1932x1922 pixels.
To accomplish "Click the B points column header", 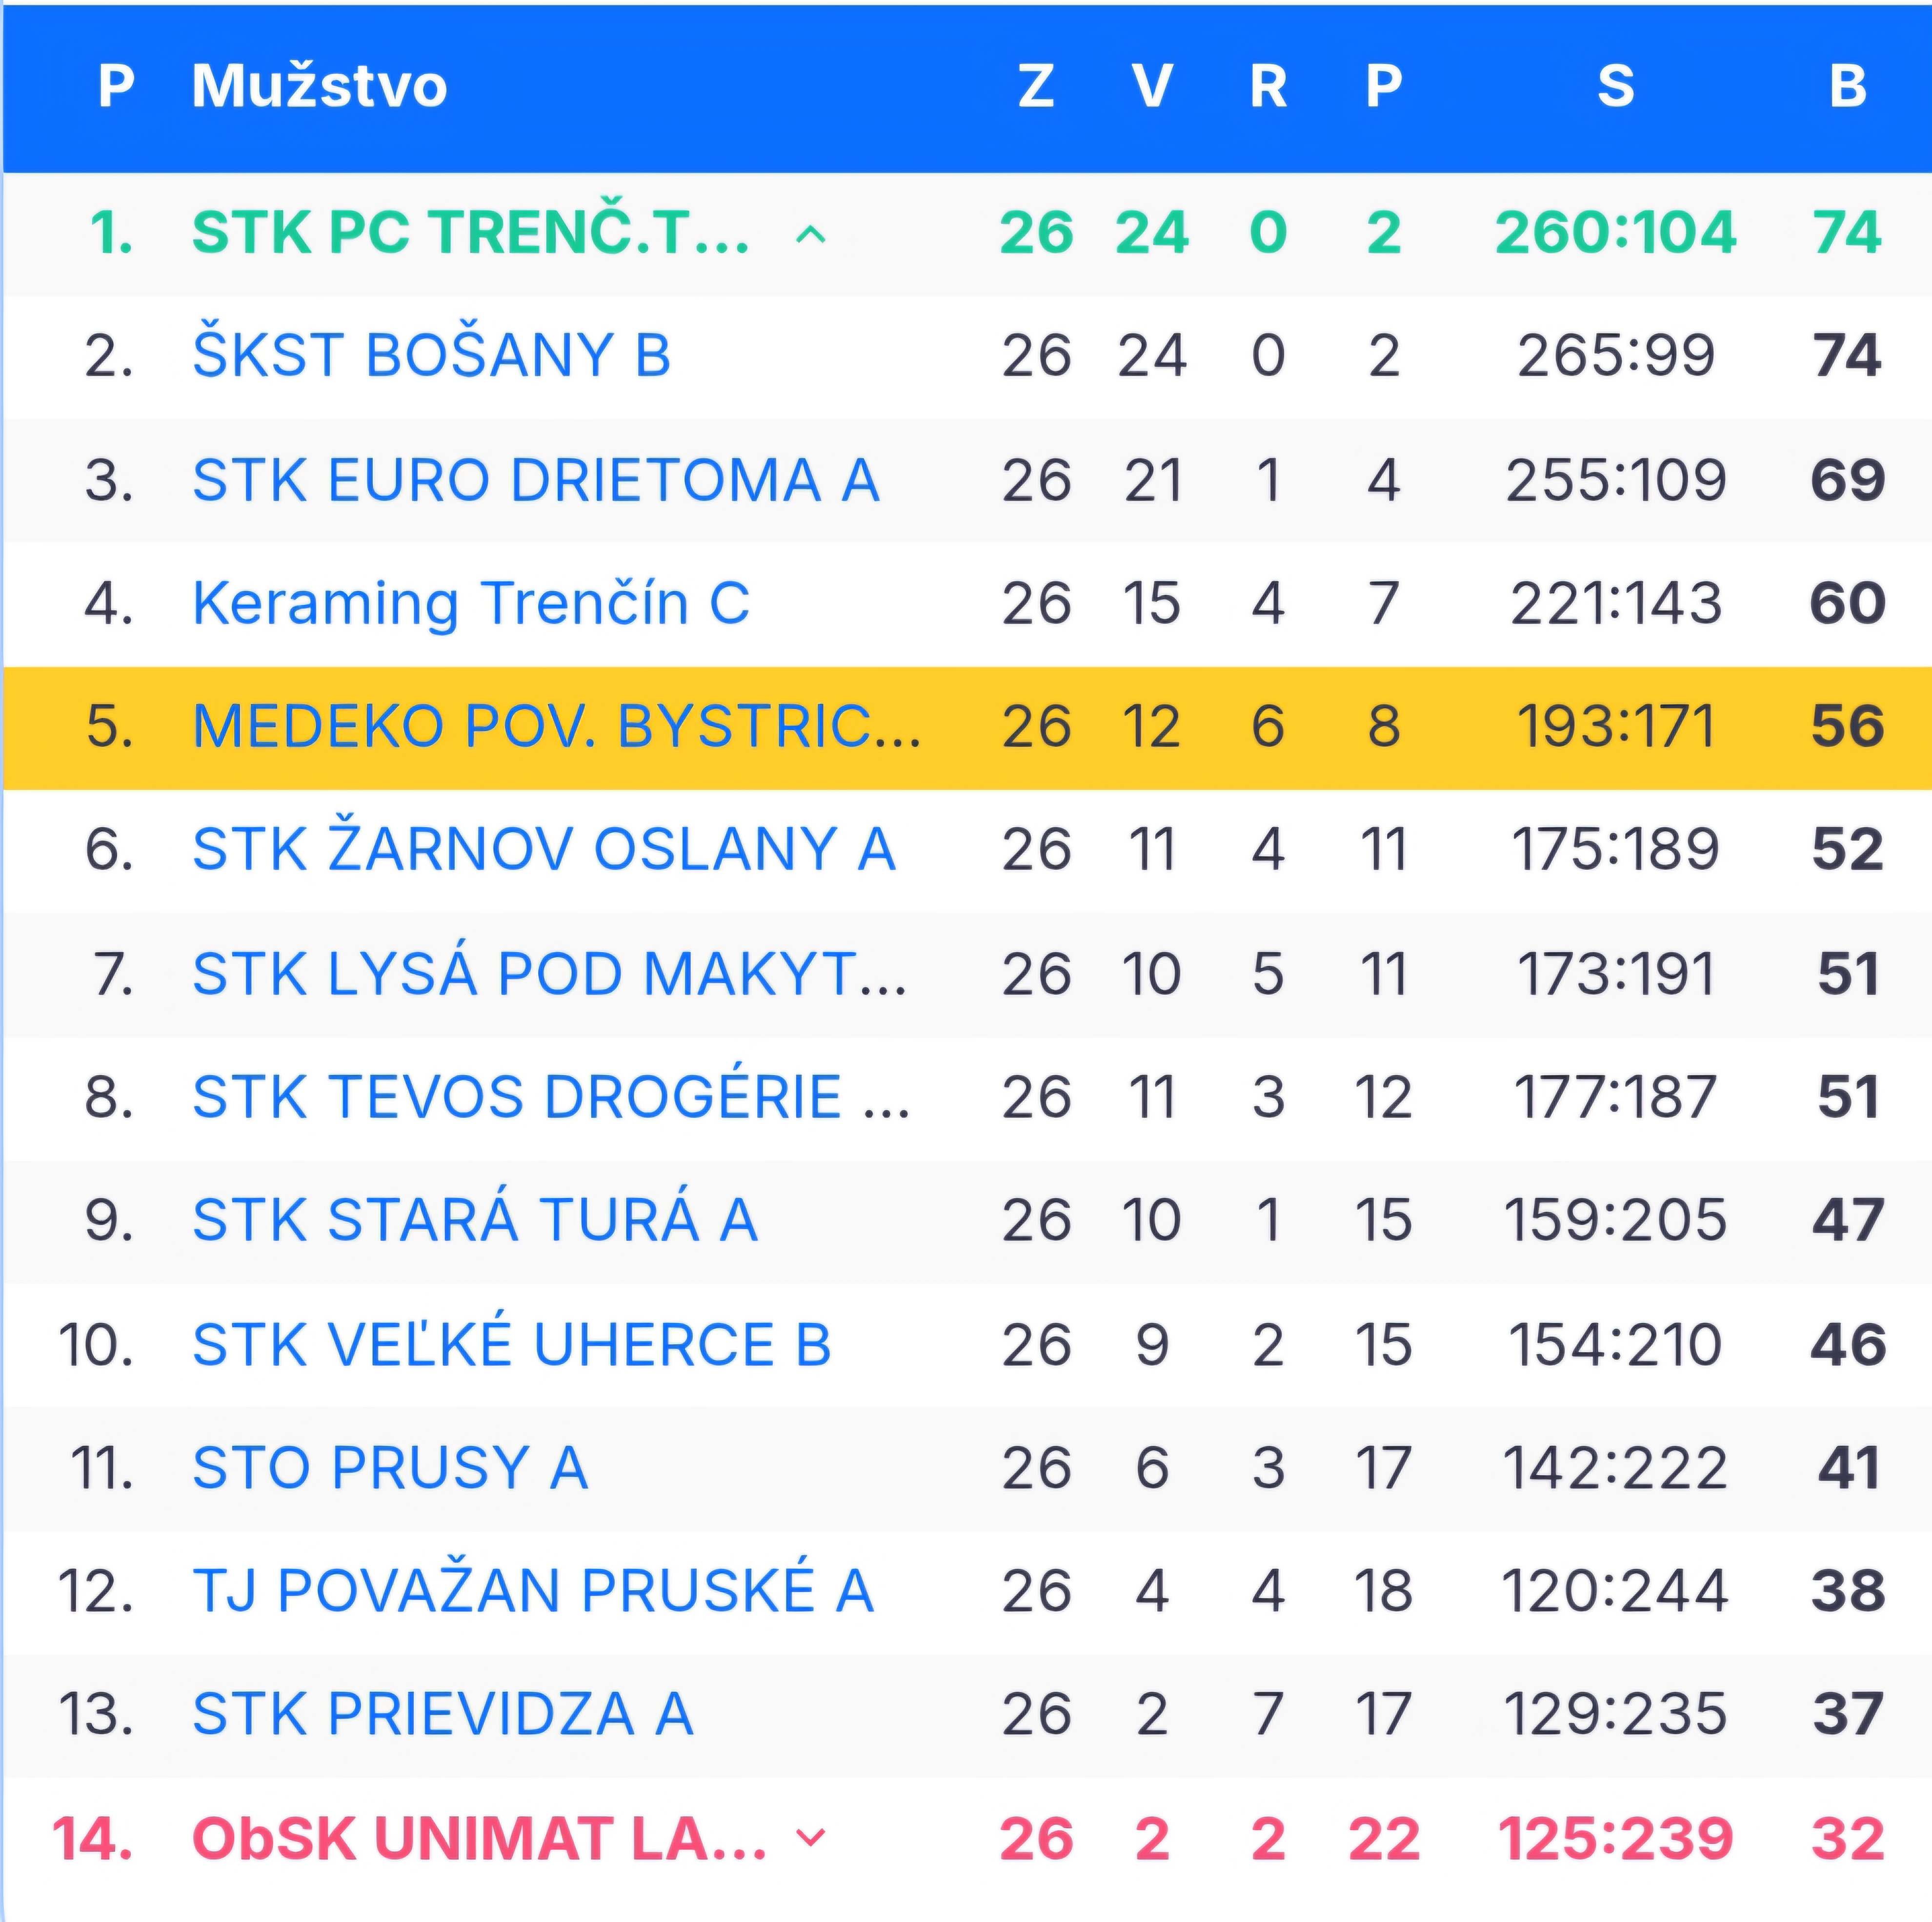I will pos(1847,86).
